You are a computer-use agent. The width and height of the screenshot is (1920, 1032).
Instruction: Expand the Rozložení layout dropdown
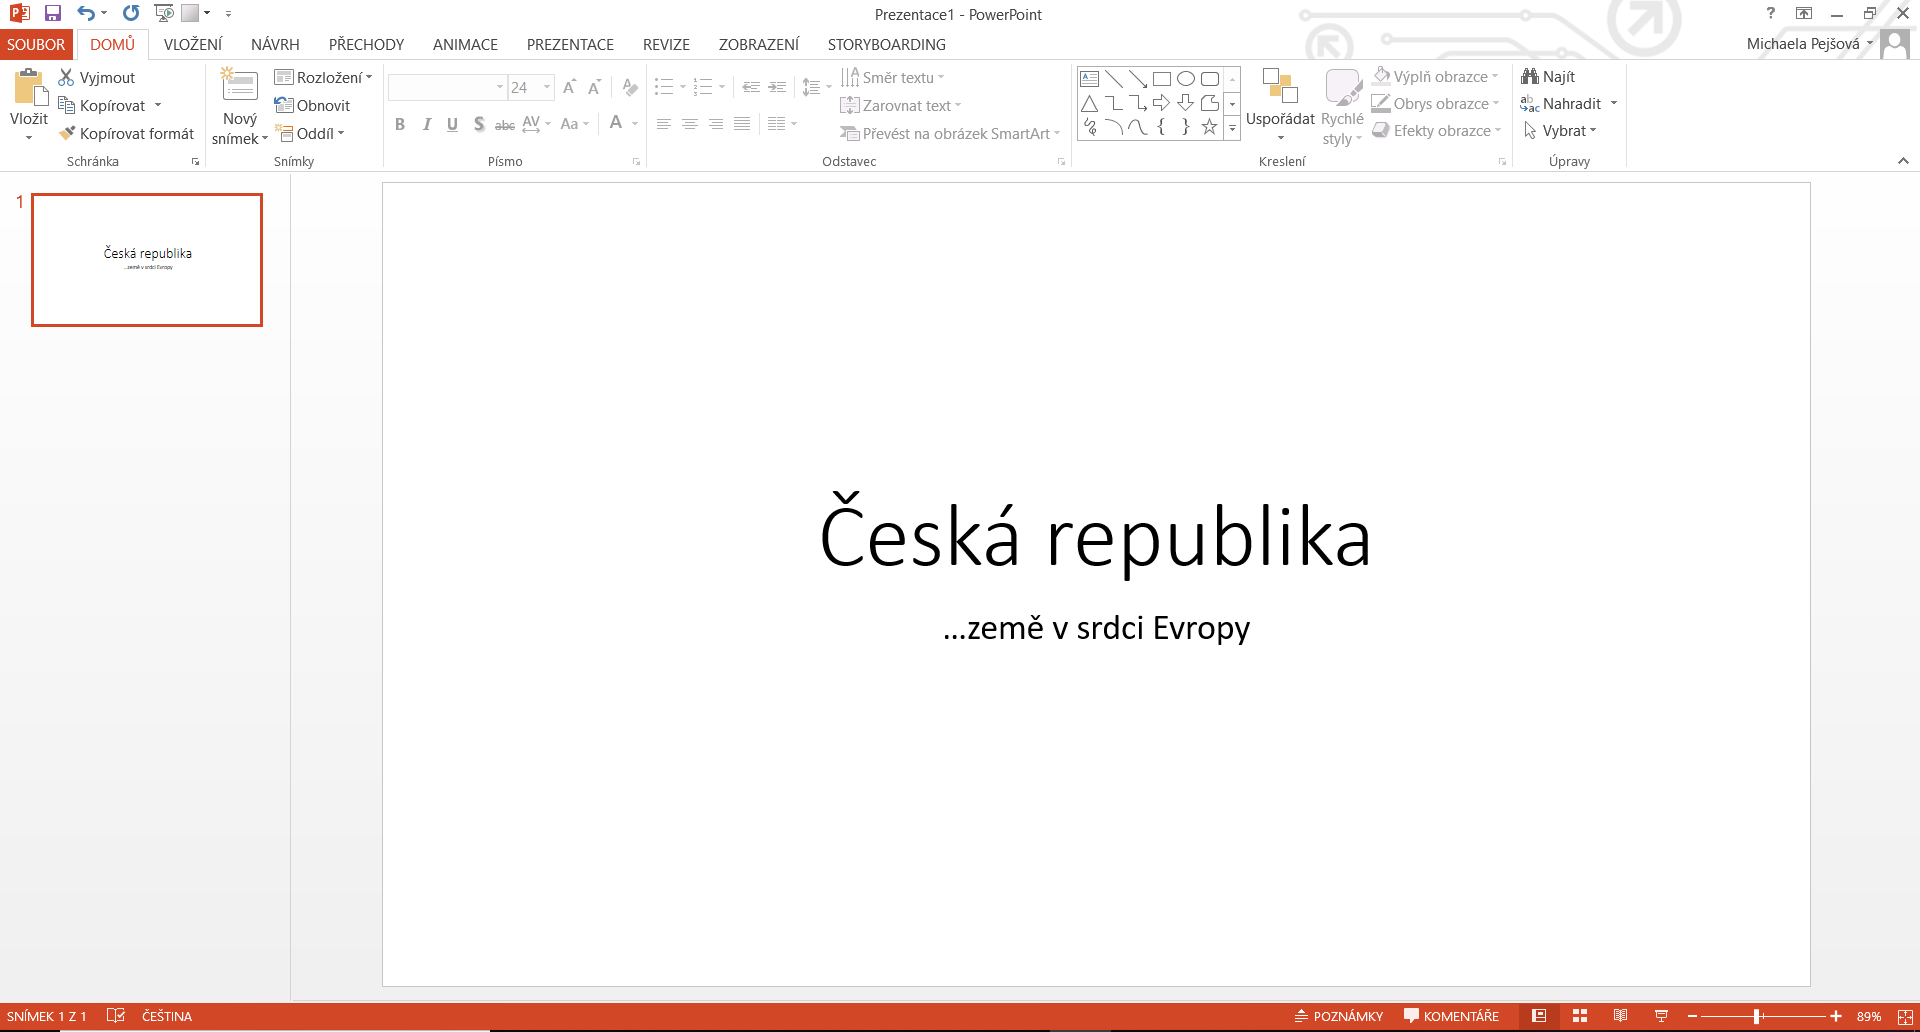pos(324,78)
